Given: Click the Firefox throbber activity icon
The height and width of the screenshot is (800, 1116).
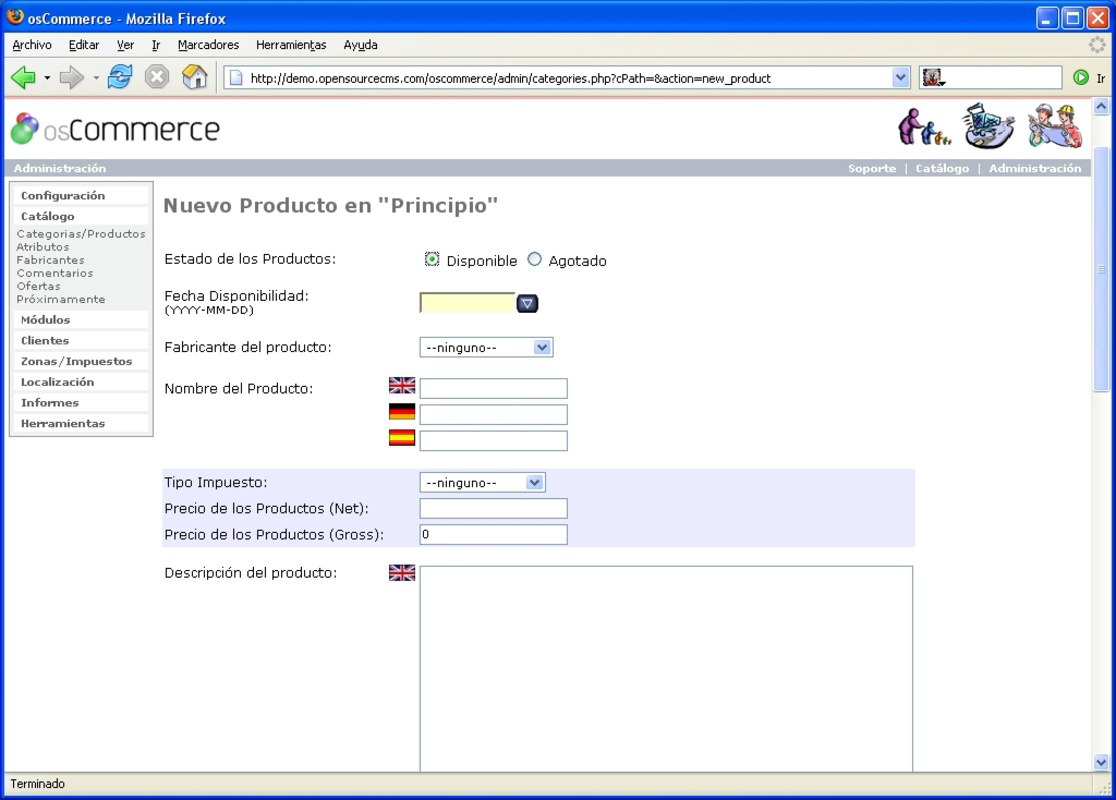Looking at the screenshot, I should click(1097, 45).
